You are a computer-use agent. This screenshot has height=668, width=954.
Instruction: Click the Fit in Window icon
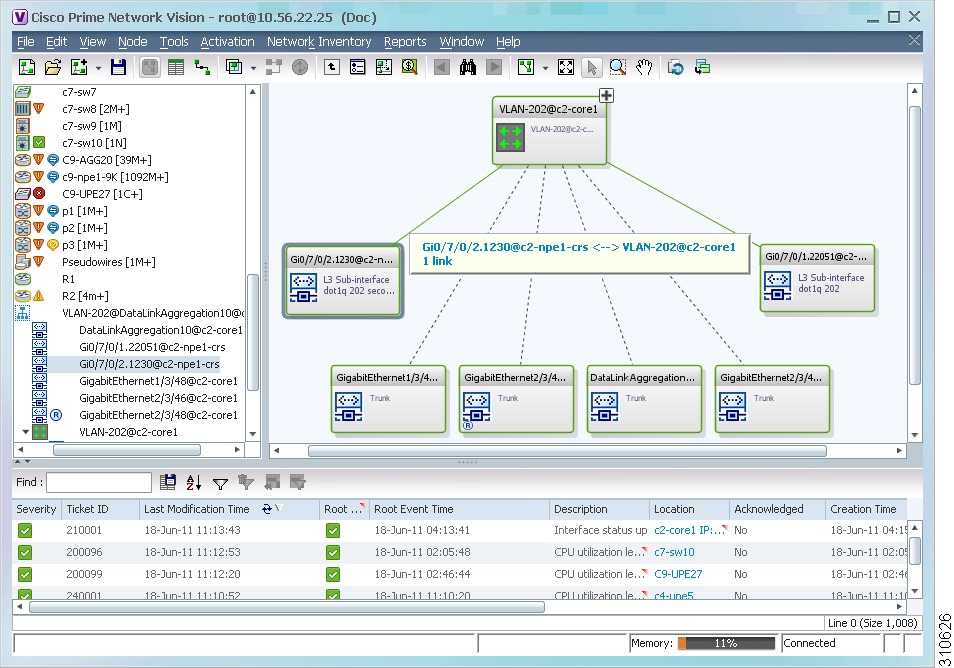click(x=566, y=67)
